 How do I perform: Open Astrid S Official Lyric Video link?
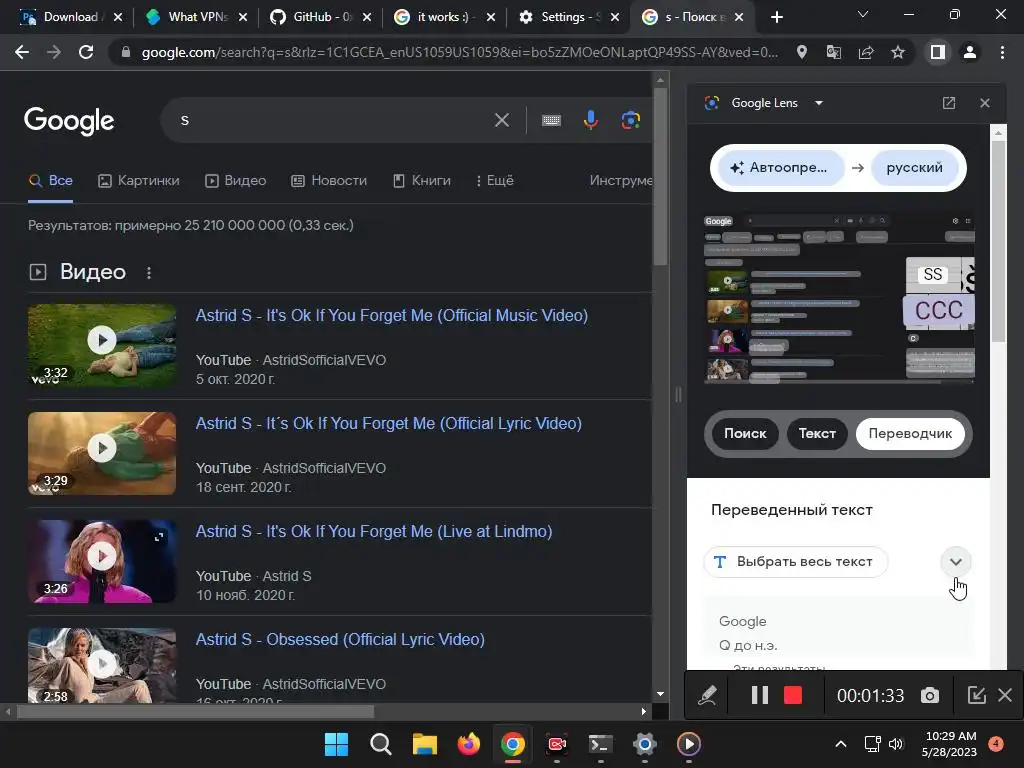click(x=389, y=424)
